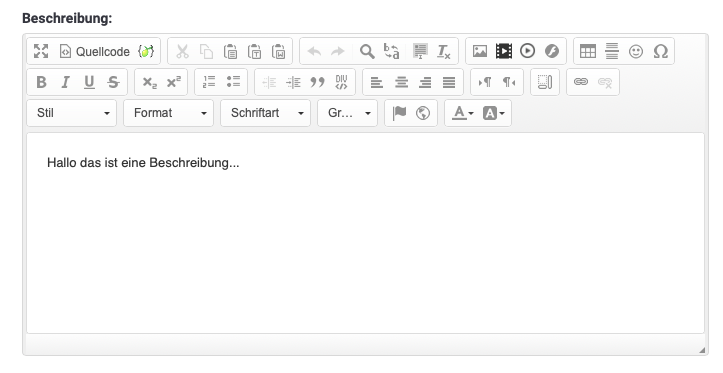
Task: Click paste from Word icon
Action: 279,51
